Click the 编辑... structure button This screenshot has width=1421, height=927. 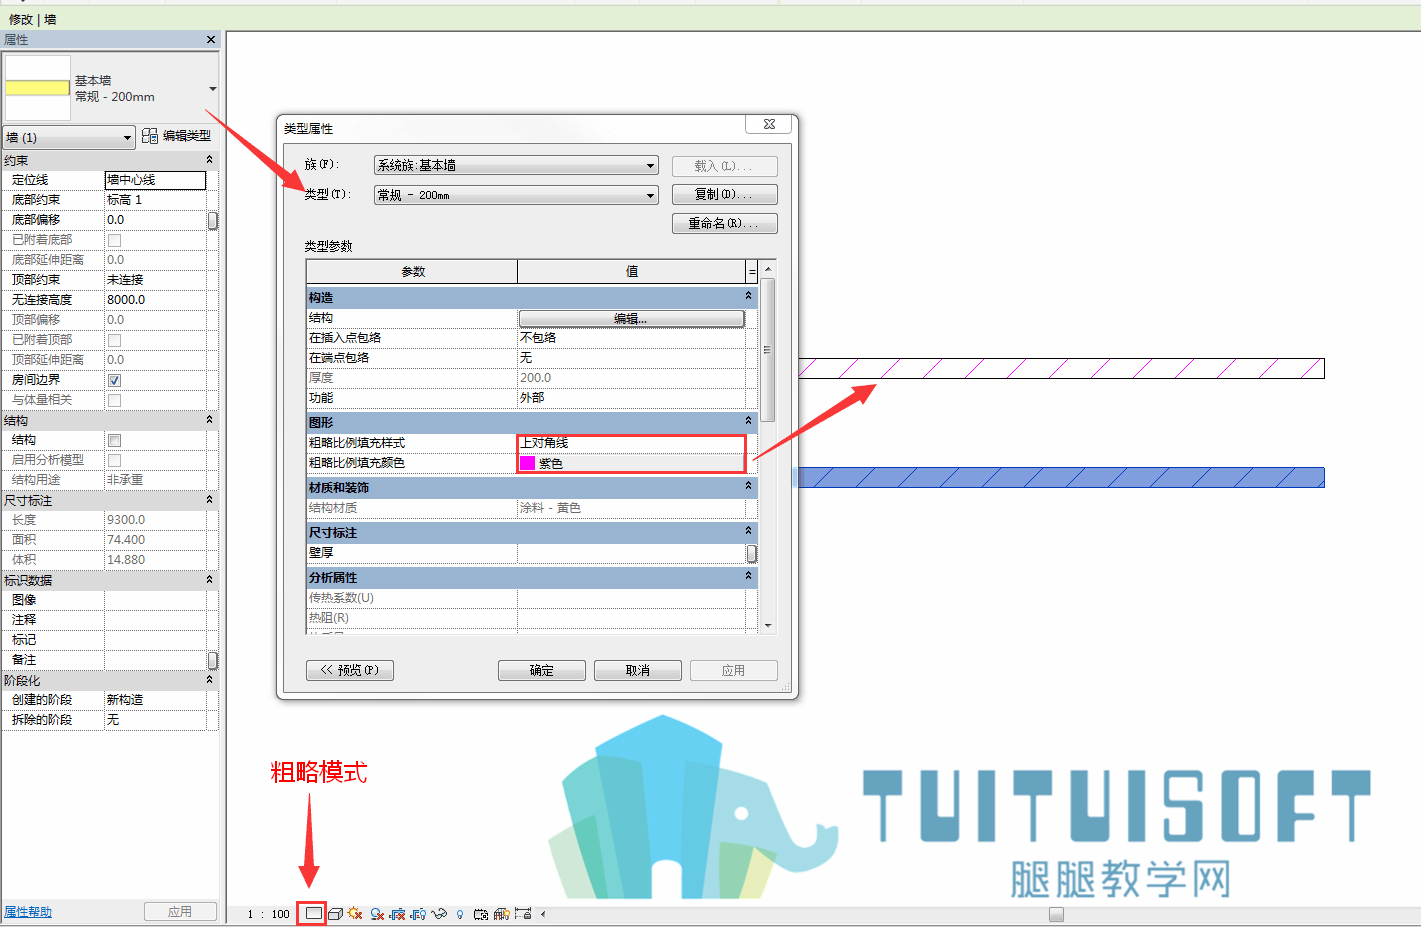(631, 318)
